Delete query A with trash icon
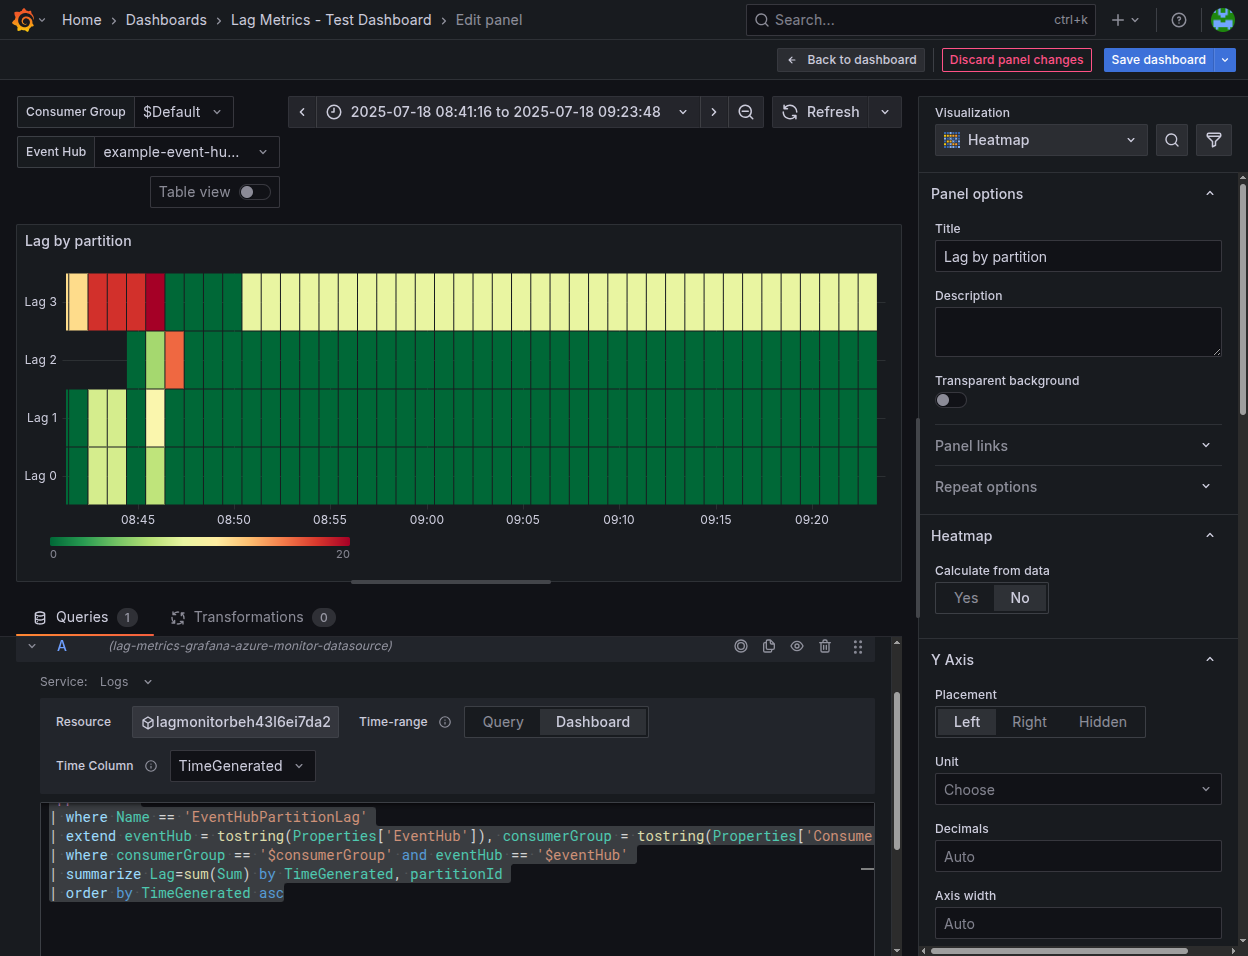1248x956 pixels. tap(825, 646)
